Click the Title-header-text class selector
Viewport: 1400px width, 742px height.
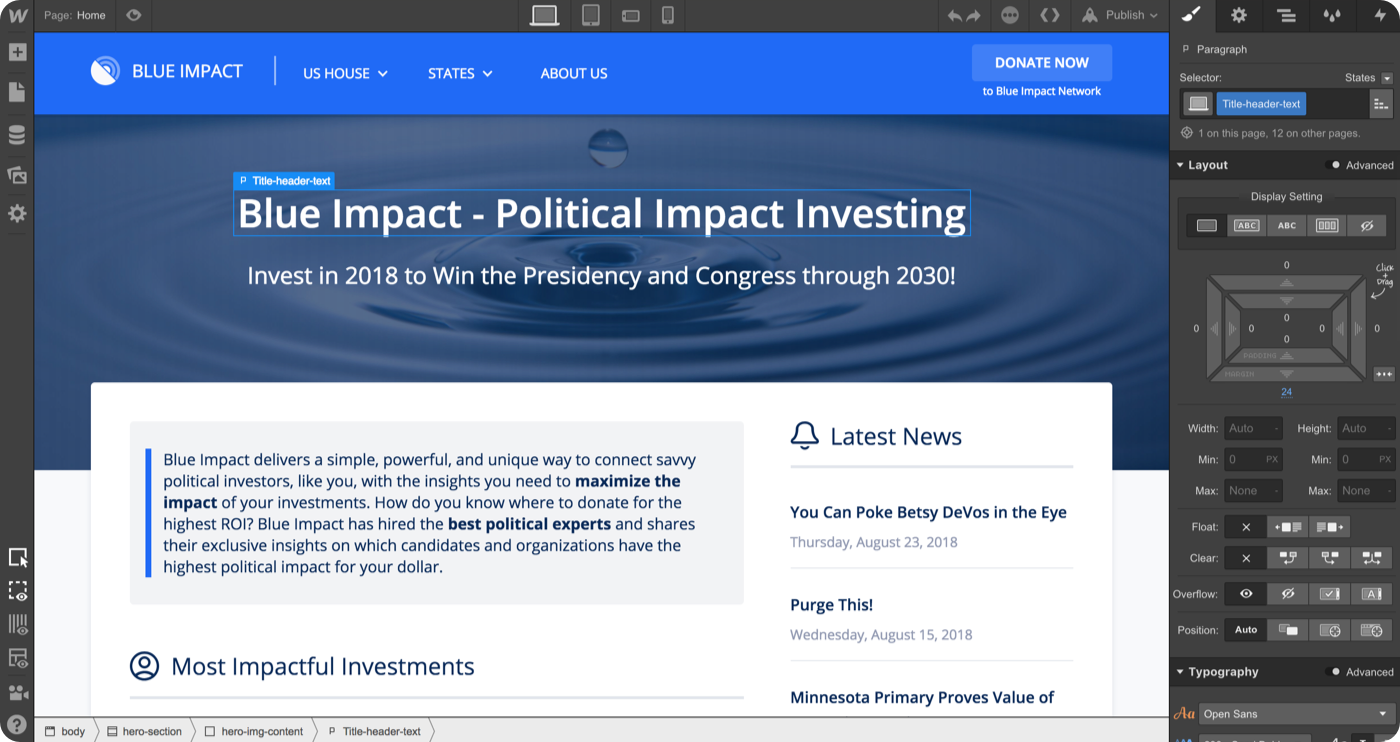click(x=1261, y=104)
